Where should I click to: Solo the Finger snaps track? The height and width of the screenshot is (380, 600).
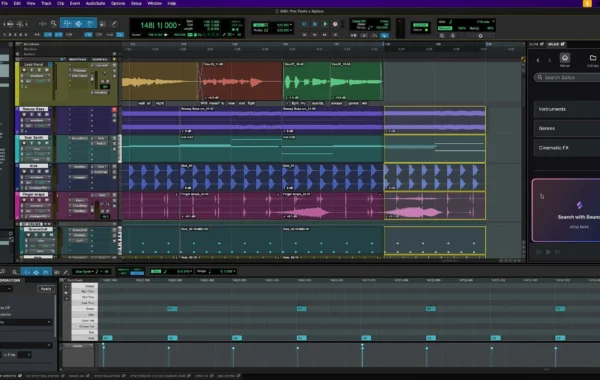[x=39, y=200]
